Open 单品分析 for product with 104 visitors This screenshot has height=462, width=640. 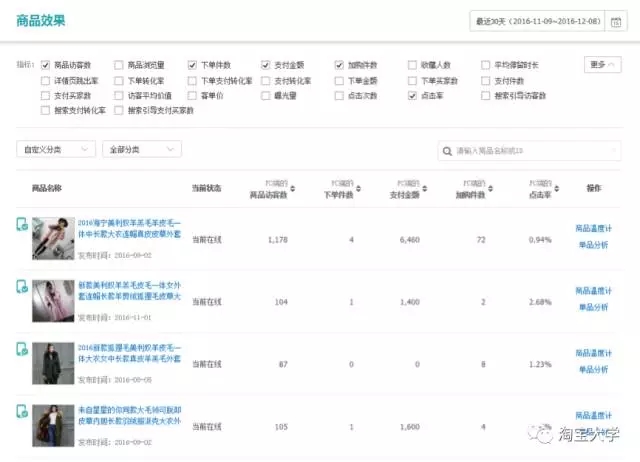coord(593,307)
